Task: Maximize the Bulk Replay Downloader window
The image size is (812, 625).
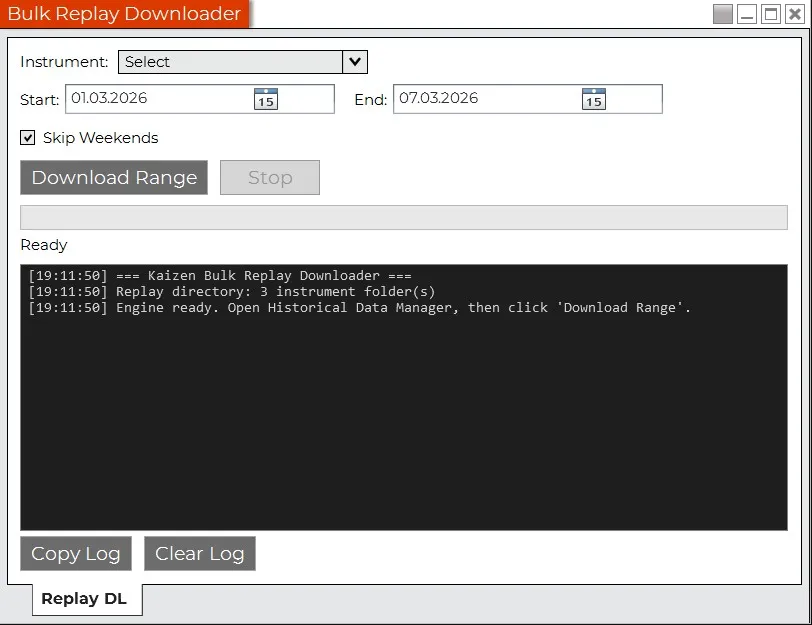Action: tap(771, 14)
